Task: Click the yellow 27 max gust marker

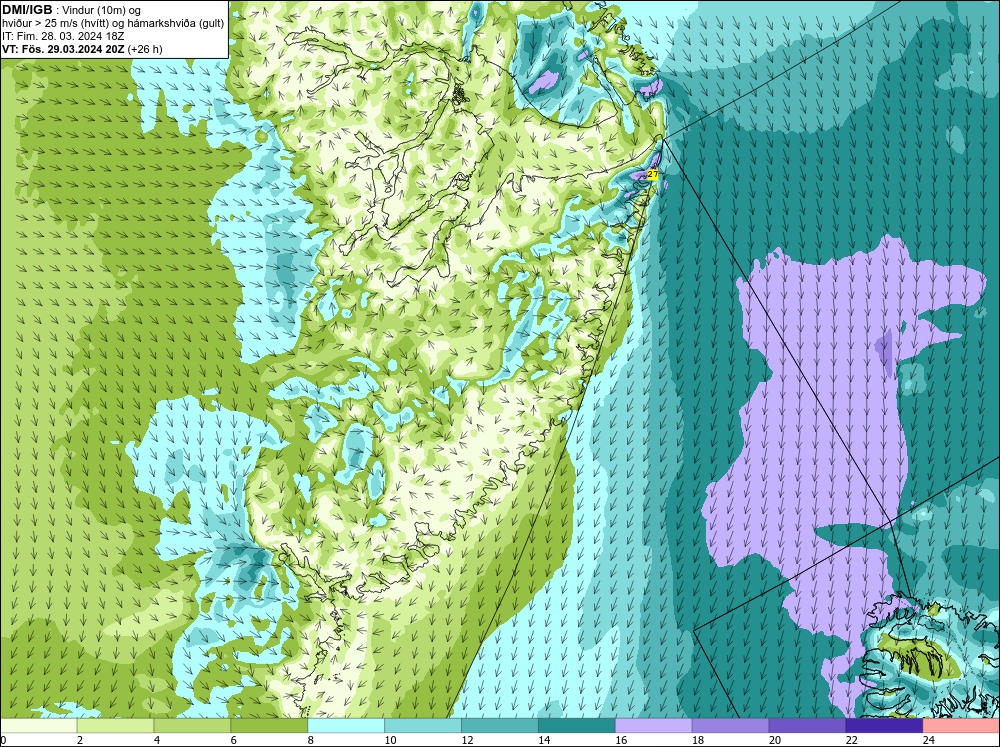Action: point(652,174)
